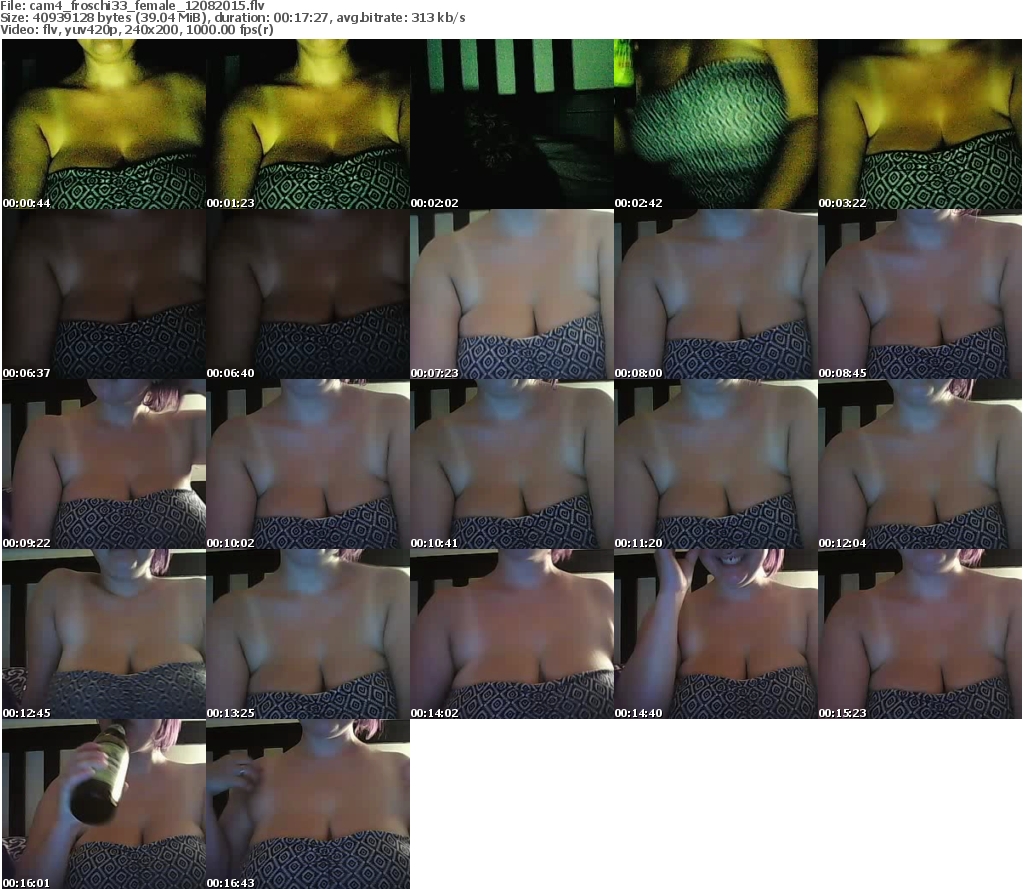Image resolution: width=1024 pixels, height=889 pixels.
Task: Select the frame at 00:15:23
Action: 920,634
